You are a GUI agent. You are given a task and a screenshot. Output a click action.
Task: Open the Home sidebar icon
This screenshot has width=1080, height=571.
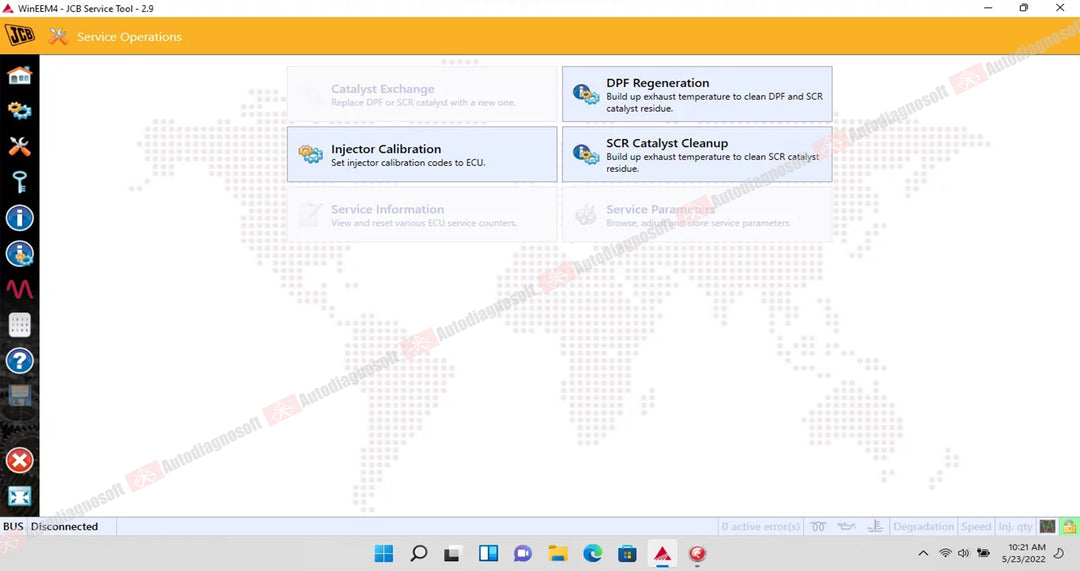(19, 74)
